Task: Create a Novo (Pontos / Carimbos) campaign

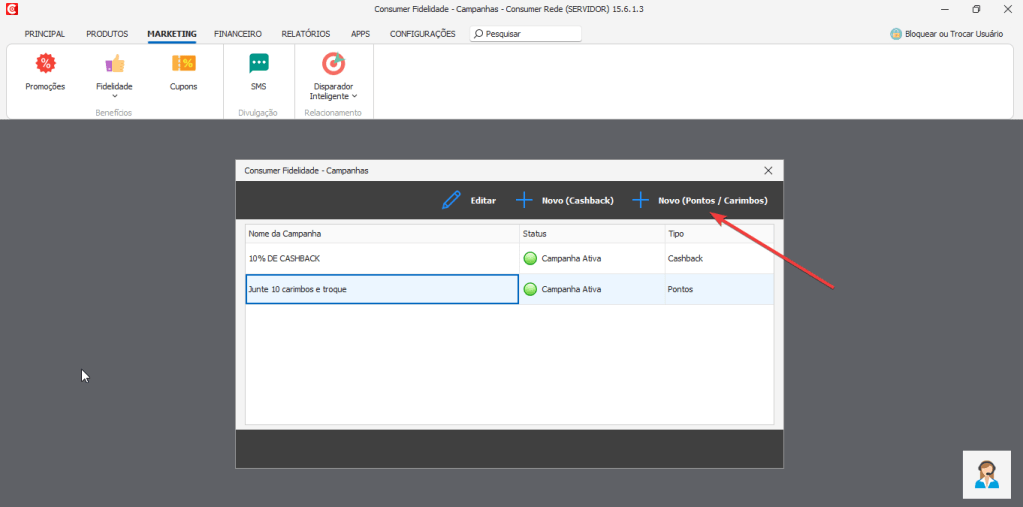Action: tap(712, 200)
